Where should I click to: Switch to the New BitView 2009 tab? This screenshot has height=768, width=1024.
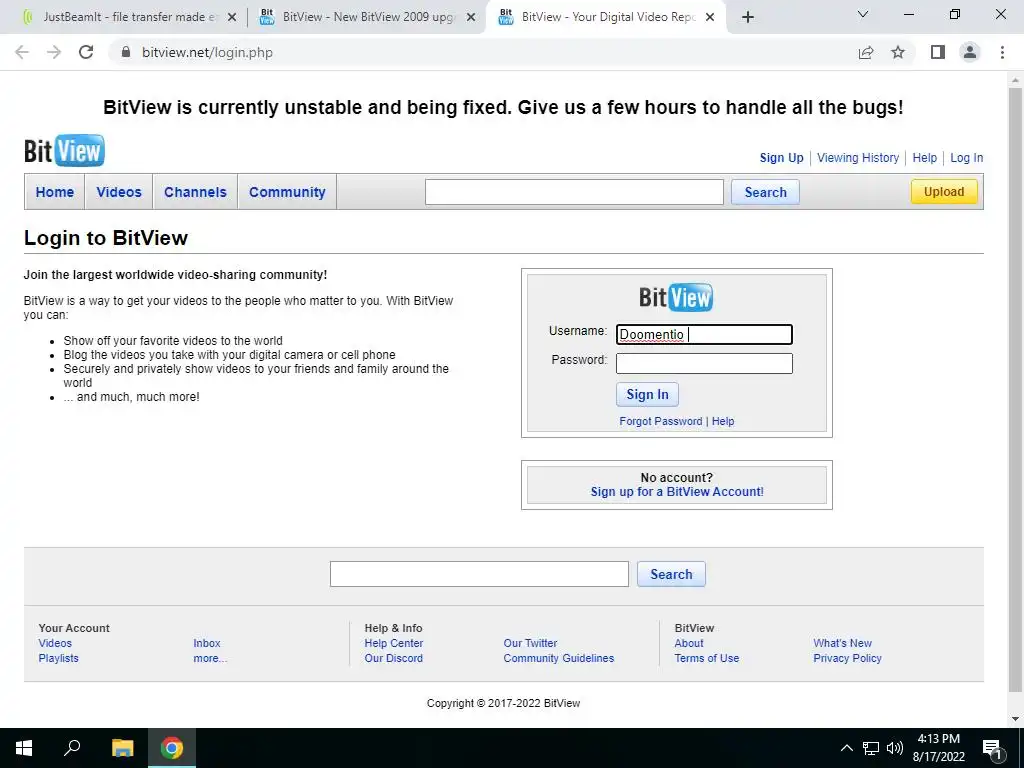click(x=367, y=17)
